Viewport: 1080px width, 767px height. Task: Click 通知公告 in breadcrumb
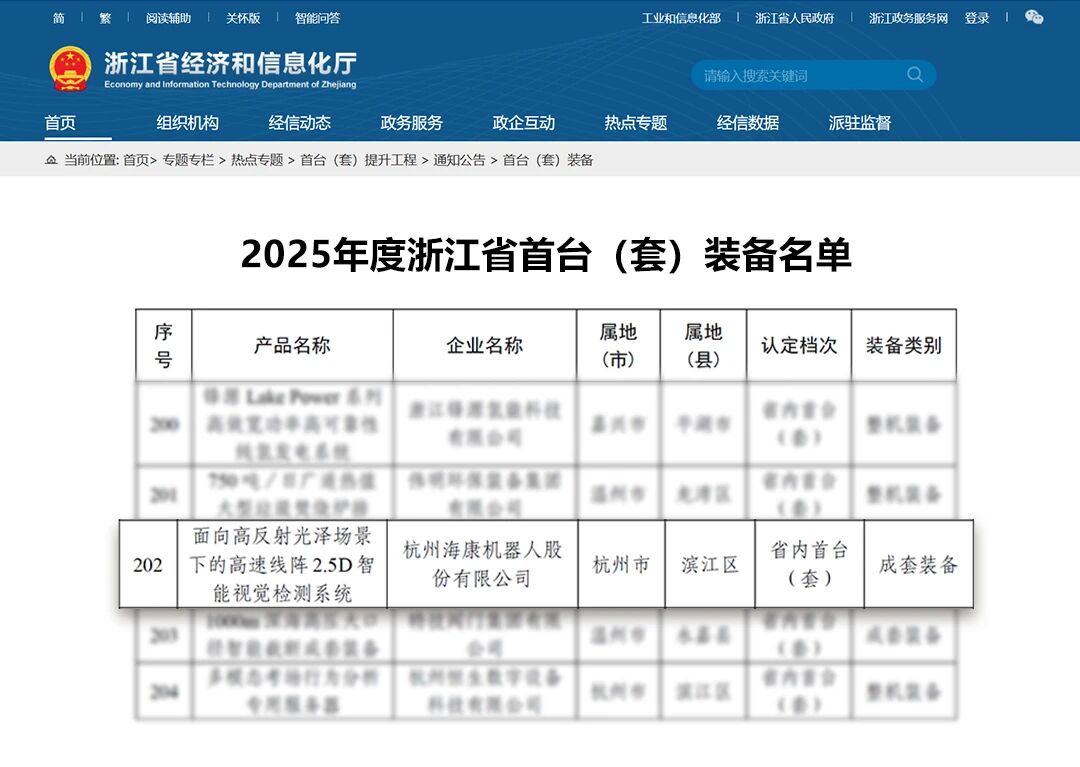pos(459,160)
